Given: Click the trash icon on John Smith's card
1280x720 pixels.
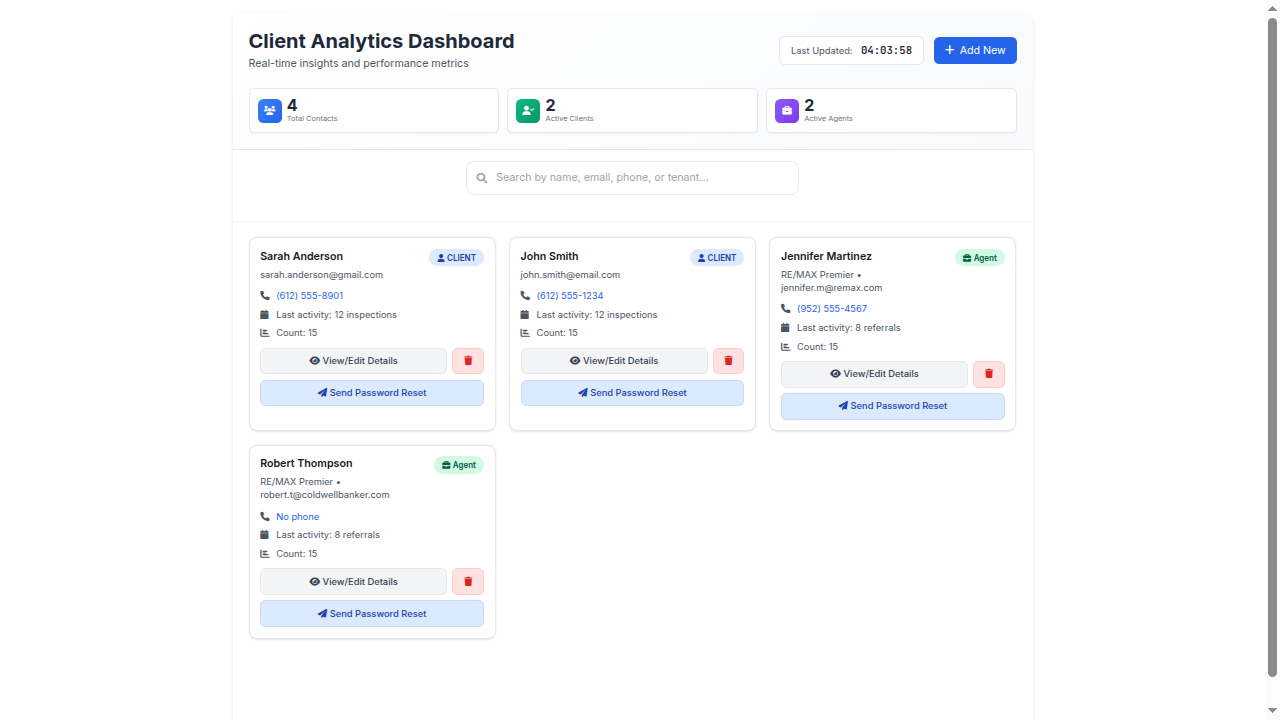Looking at the screenshot, I should 728,360.
